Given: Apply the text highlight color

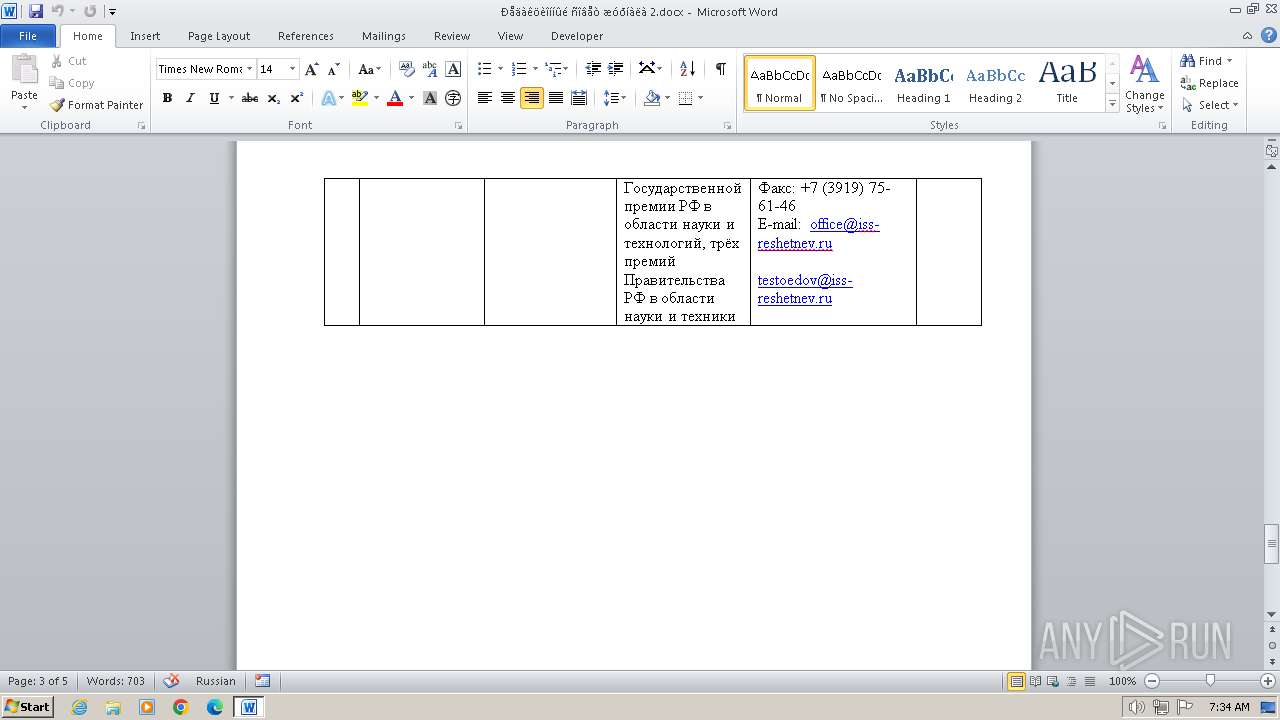Looking at the screenshot, I should coord(360,98).
